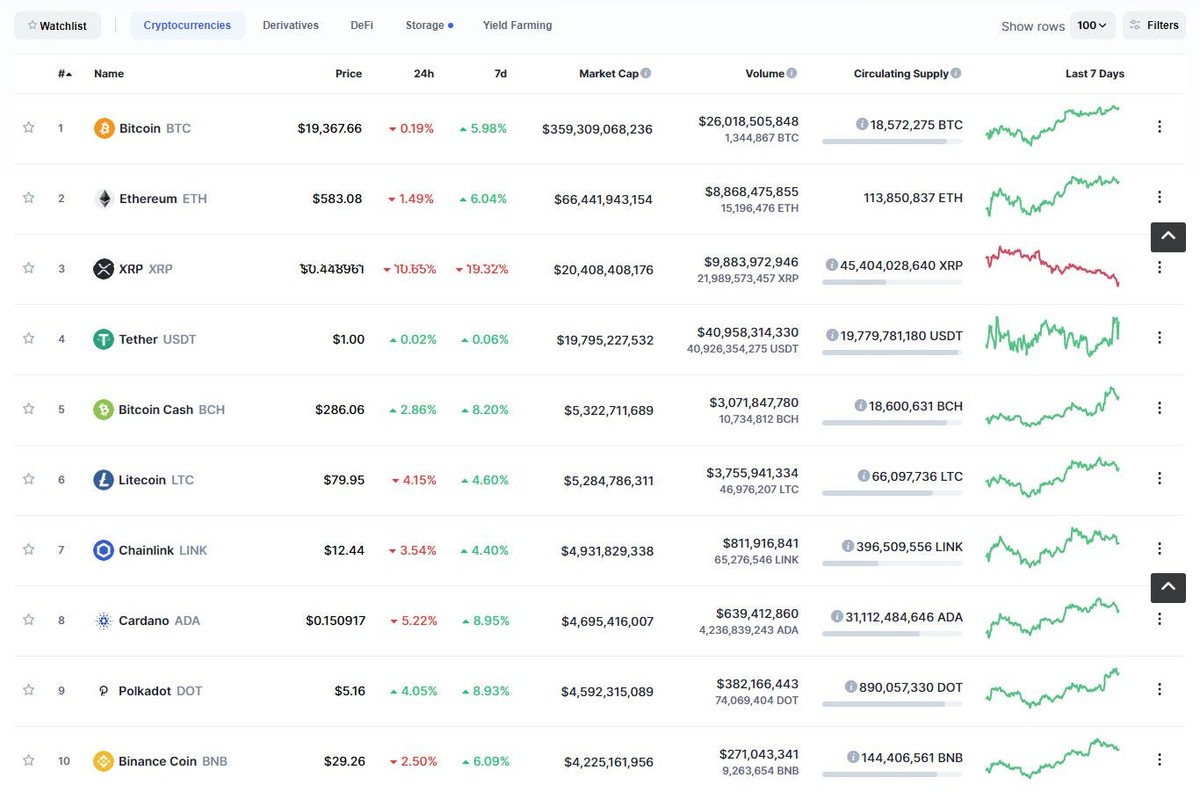Open the three-dot menu for Cardano
1200x792 pixels.
click(x=1159, y=619)
